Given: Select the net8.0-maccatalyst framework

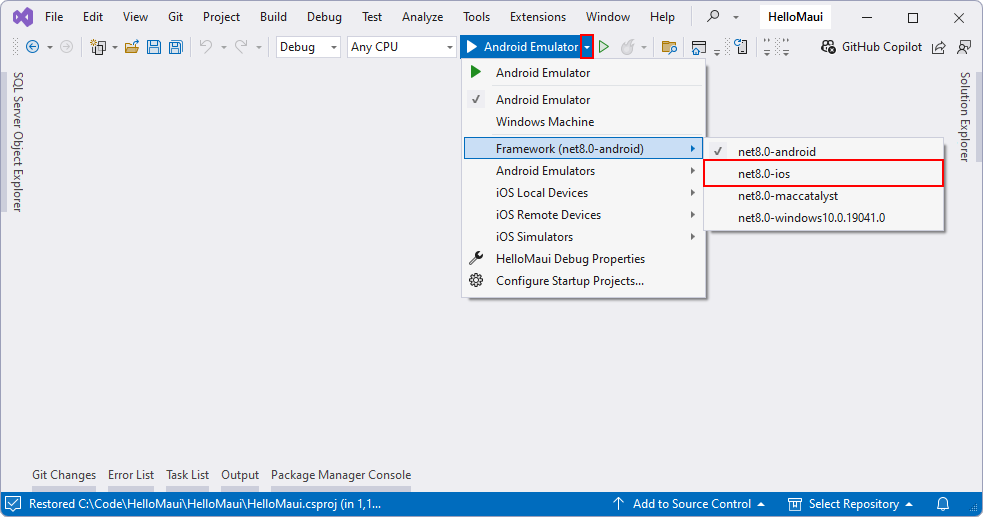Looking at the screenshot, I should coord(824,196).
